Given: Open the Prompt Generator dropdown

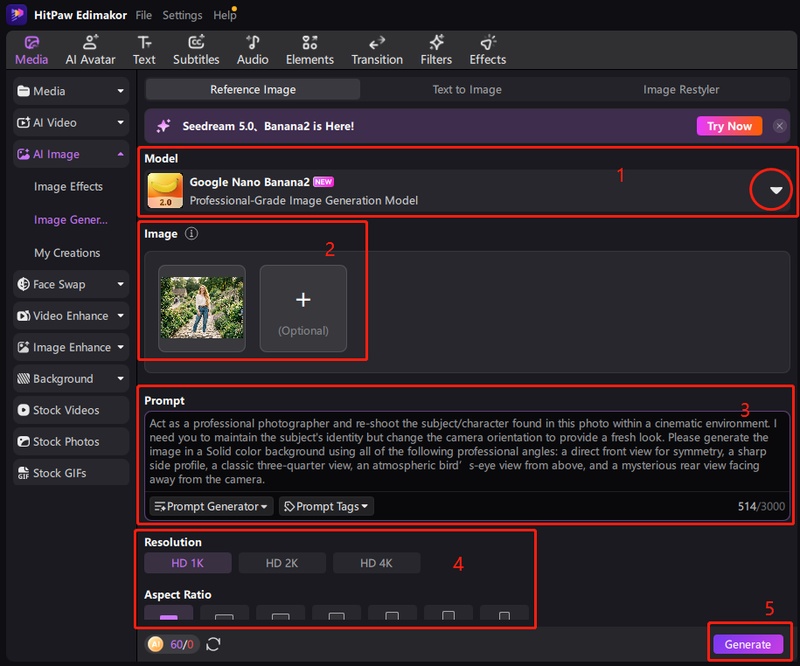Looking at the screenshot, I should coord(211,507).
